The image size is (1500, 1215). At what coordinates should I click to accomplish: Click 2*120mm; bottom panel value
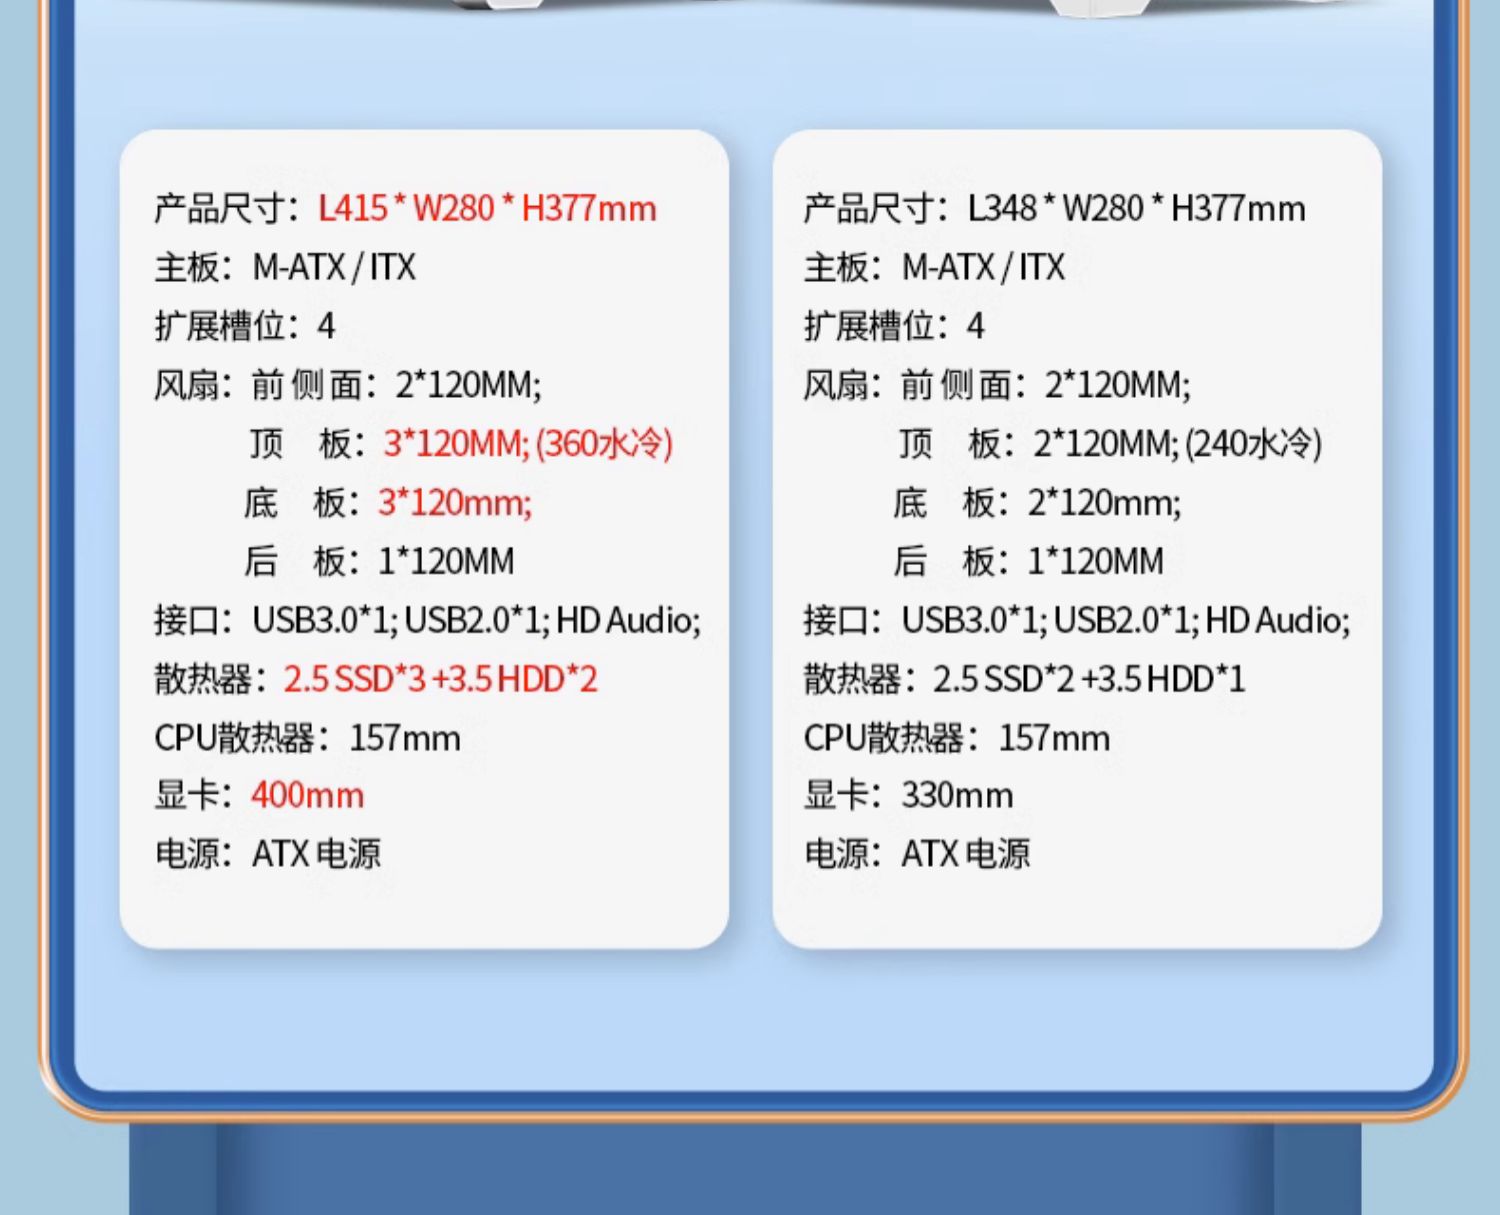pyautogui.click(x=1105, y=502)
